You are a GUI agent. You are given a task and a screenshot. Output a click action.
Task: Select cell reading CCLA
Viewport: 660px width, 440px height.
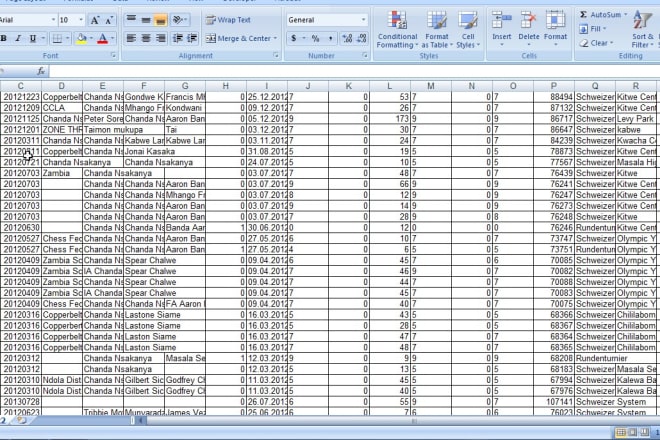62,108
